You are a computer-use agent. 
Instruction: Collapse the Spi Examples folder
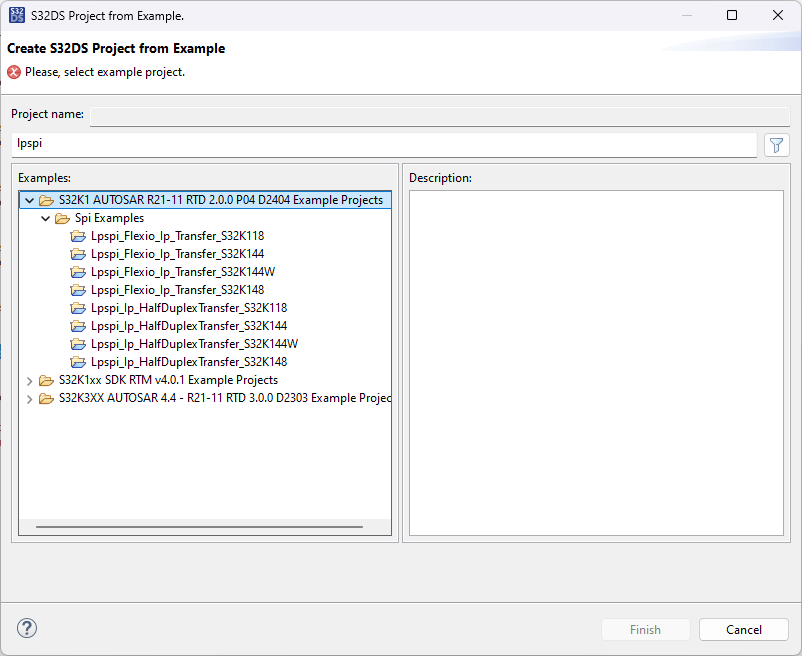46,218
